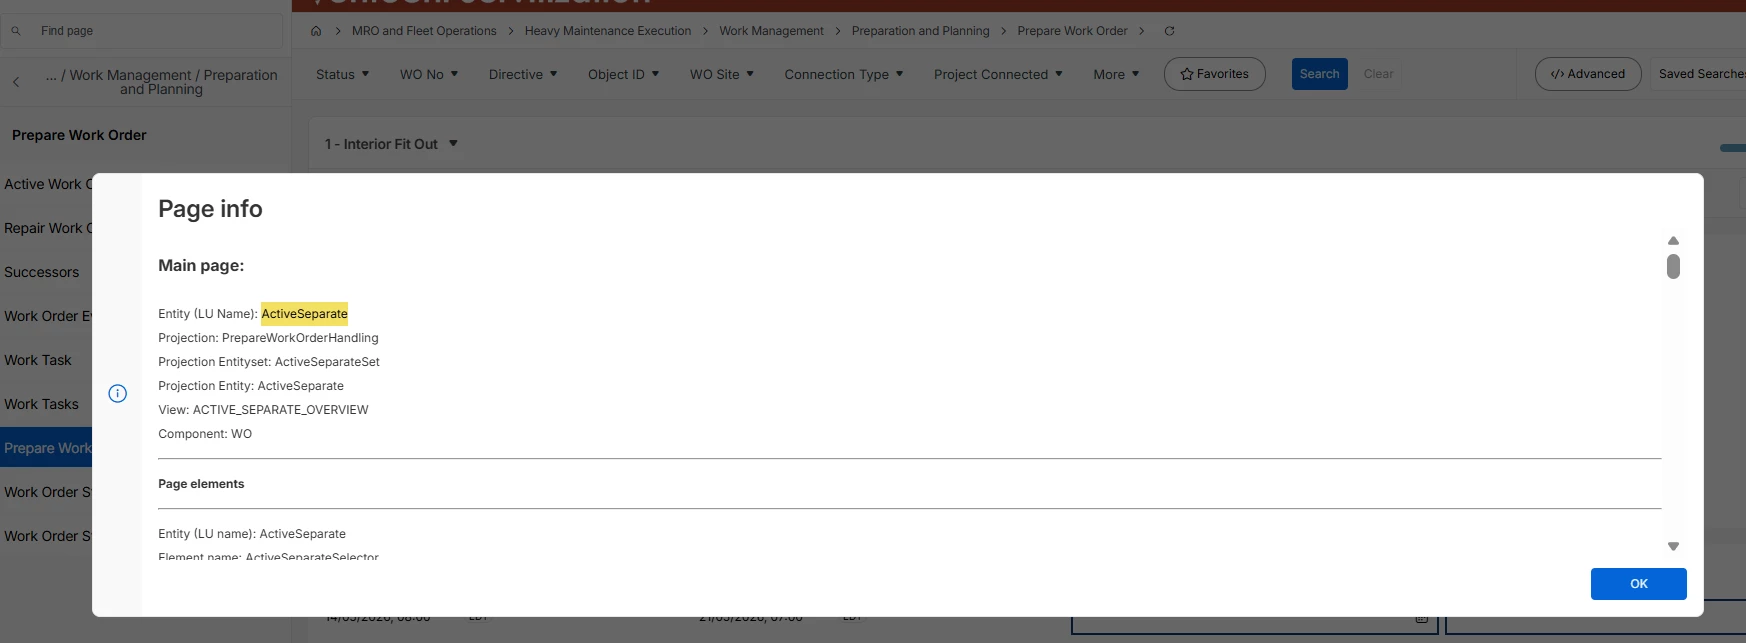
Task: Open the Status filter dropdown
Action: [343, 74]
